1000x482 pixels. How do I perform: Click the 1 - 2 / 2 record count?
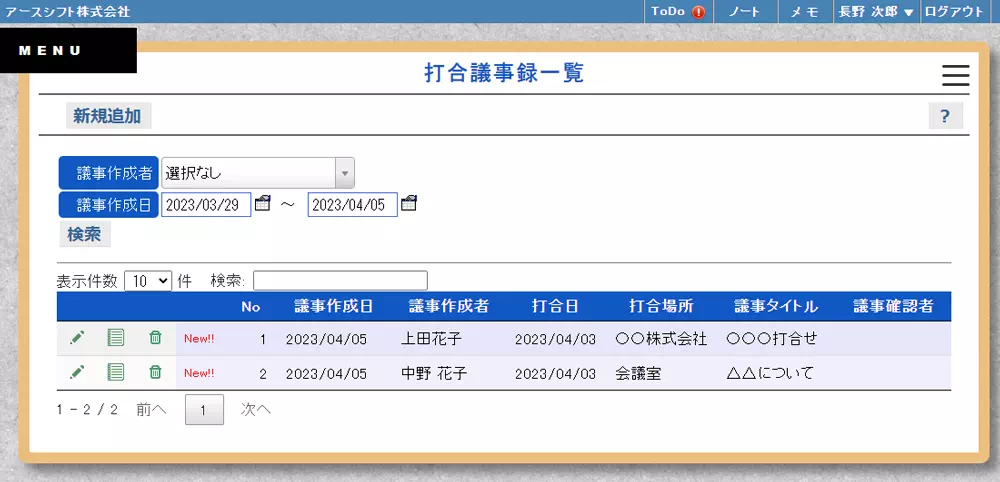click(x=87, y=410)
